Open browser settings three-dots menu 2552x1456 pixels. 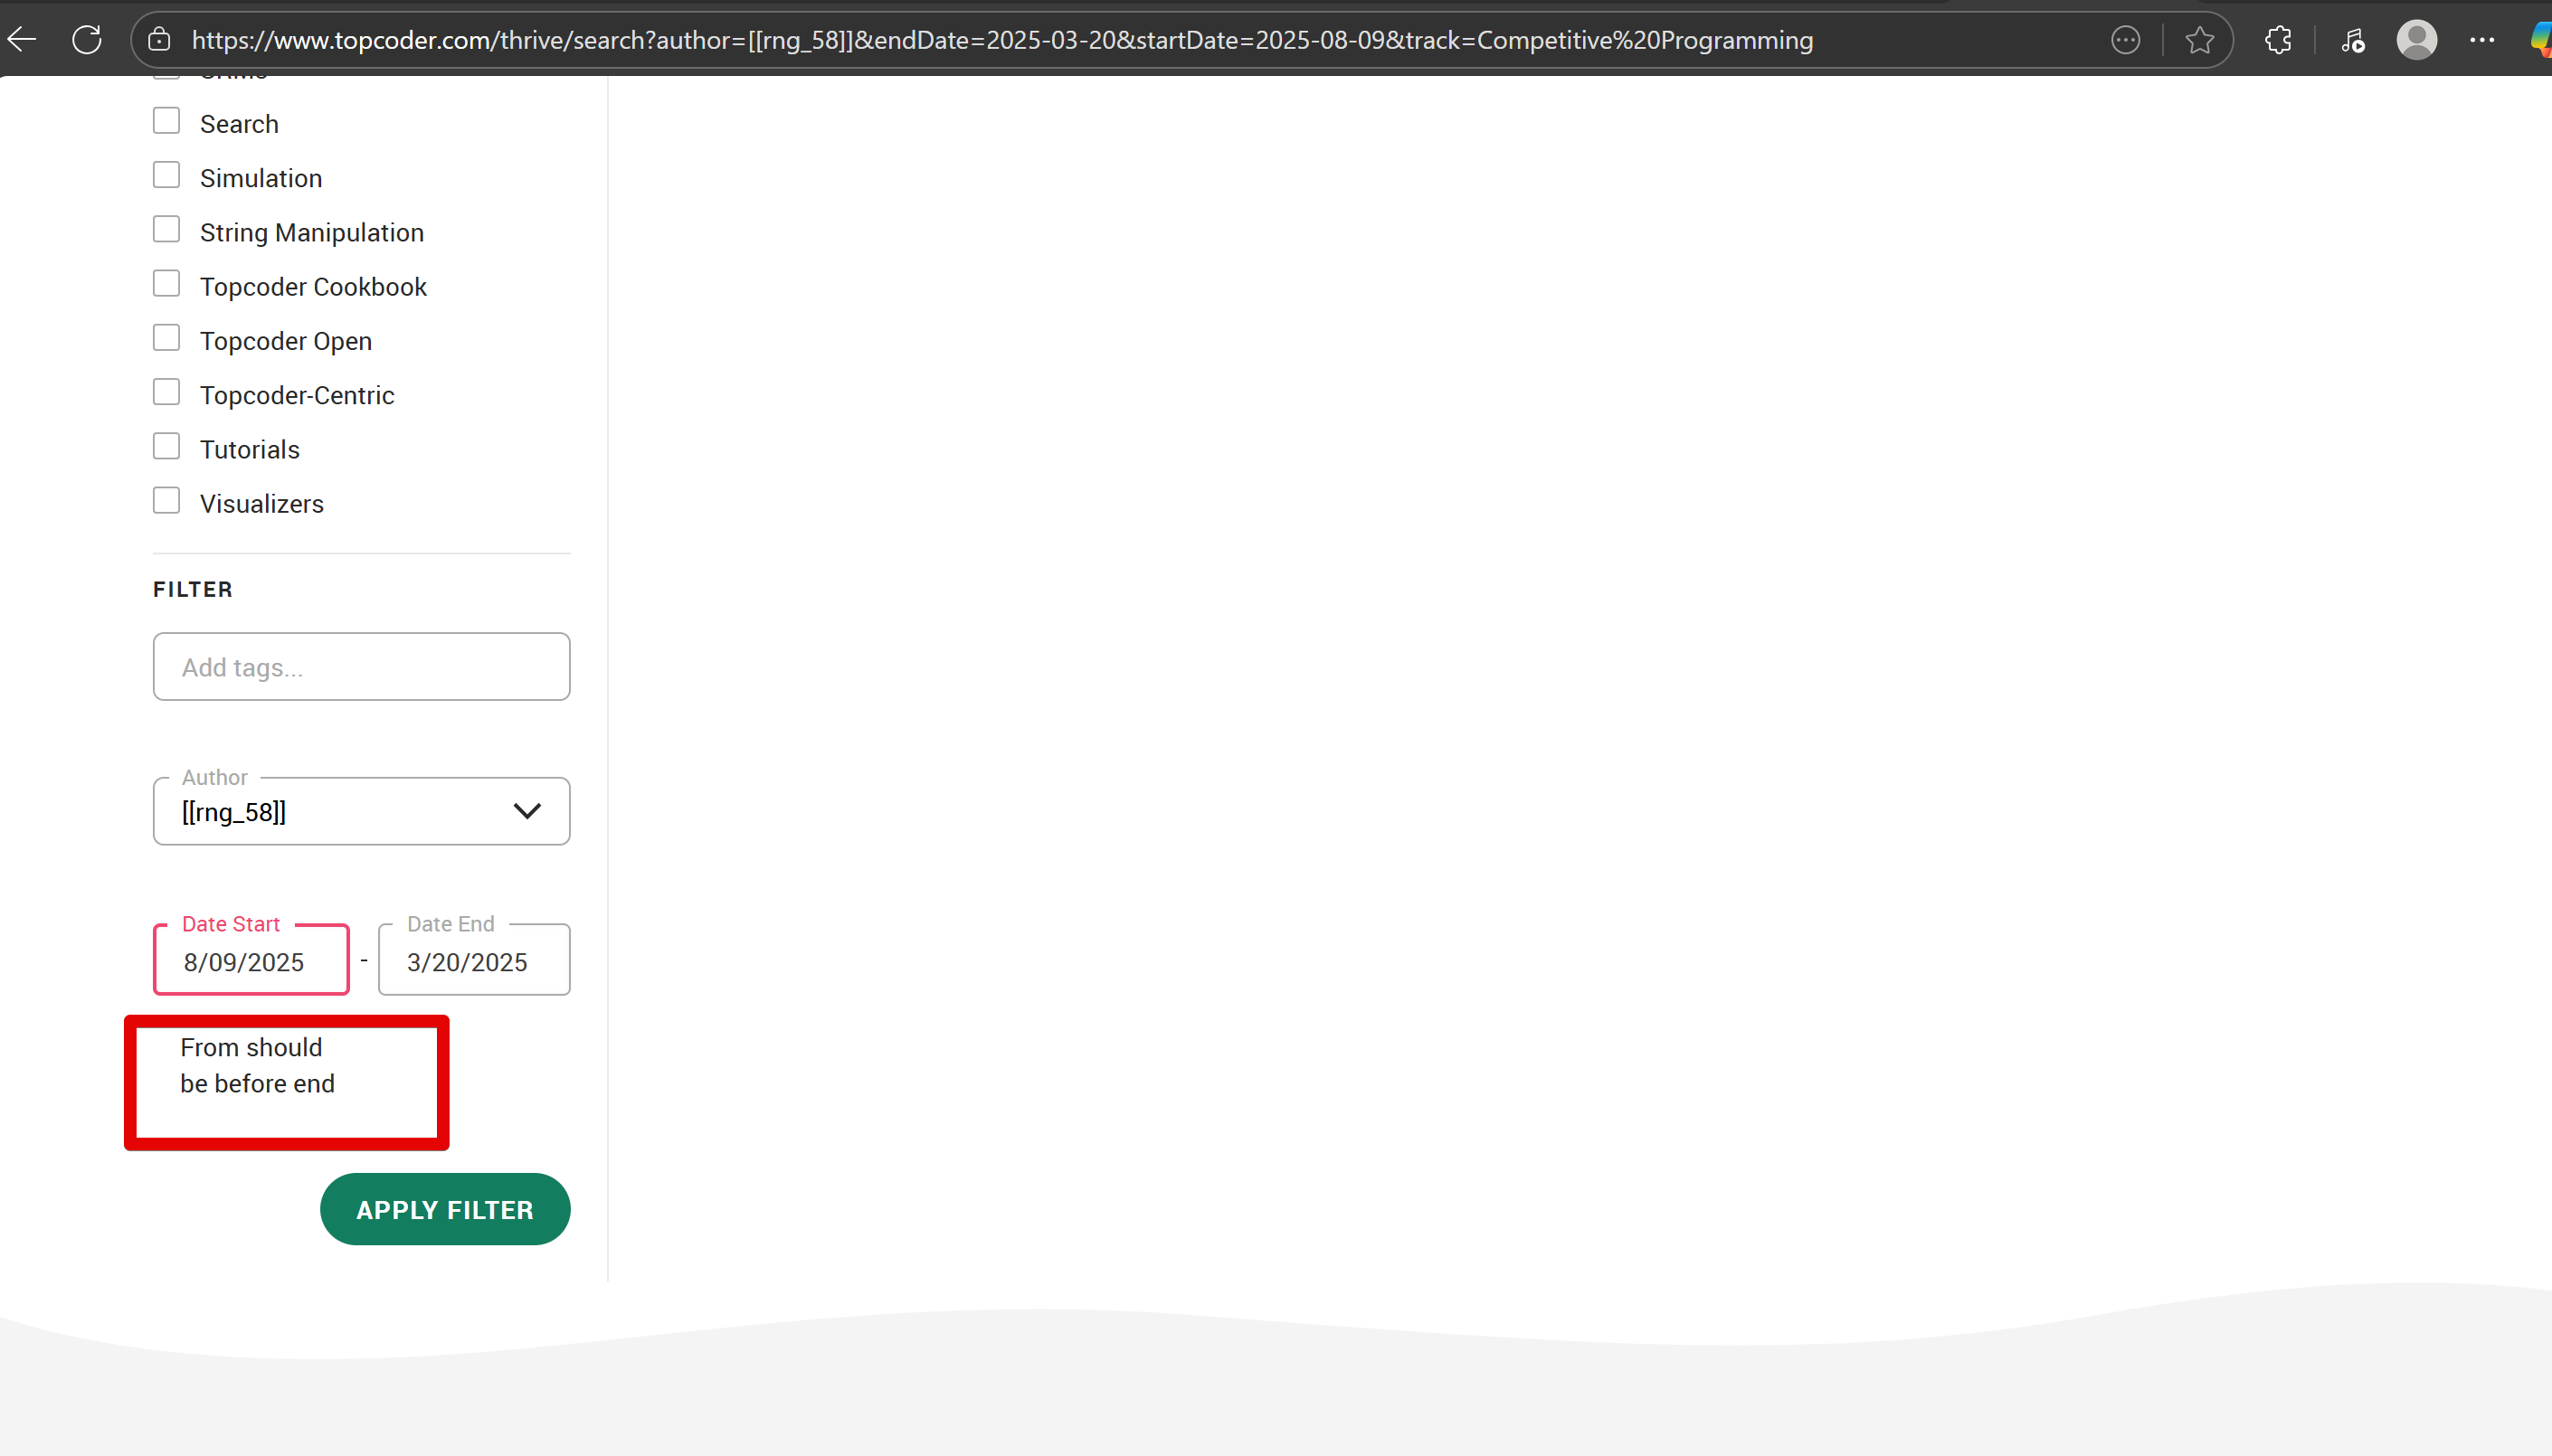pos(2482,40)
